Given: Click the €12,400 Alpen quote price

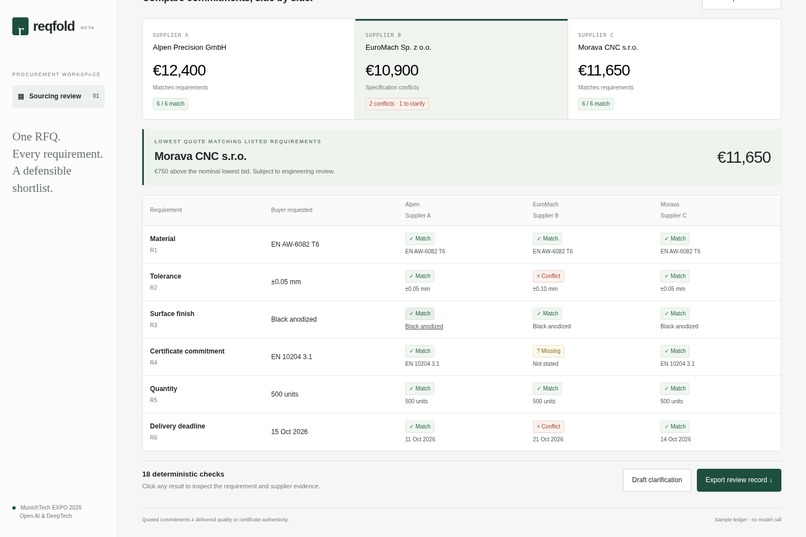Looking at the screenshot, I should click(x=179, y=70).
